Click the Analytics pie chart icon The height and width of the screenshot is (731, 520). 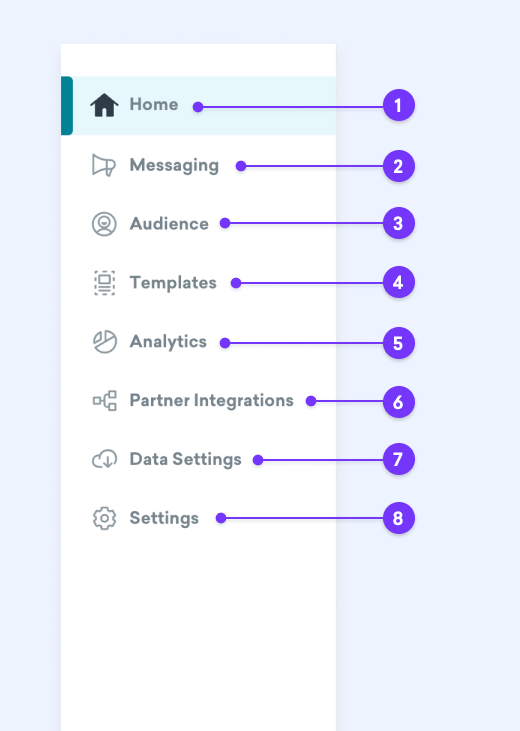pyautogui.click(x=104, y=342)
